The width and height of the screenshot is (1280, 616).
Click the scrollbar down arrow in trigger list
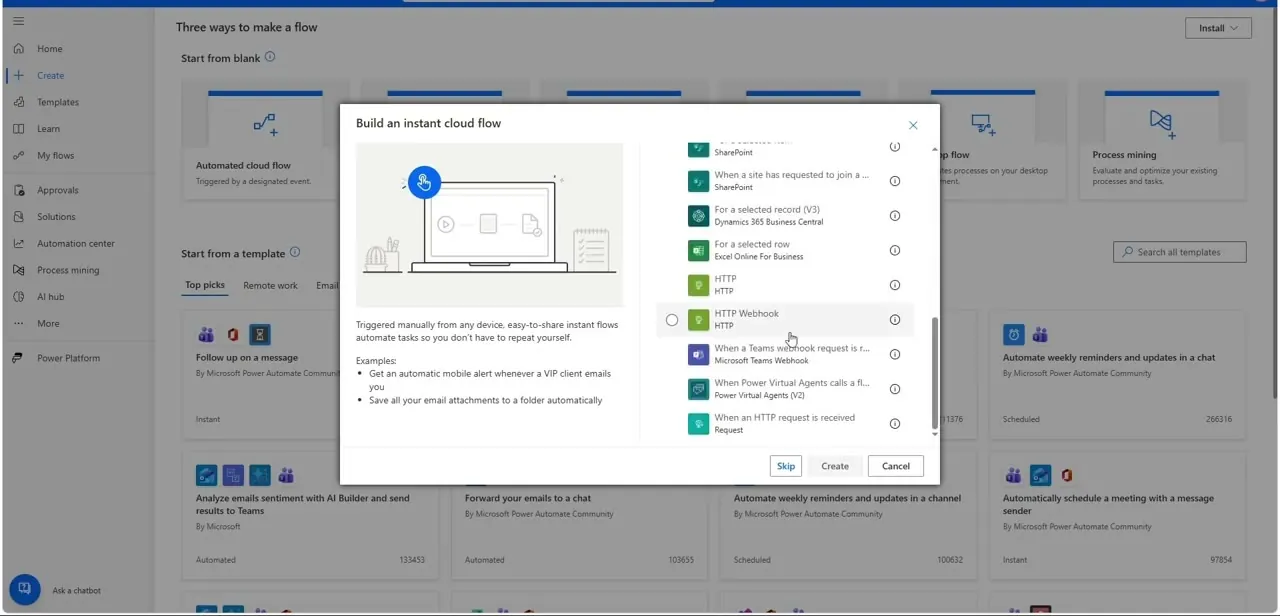point(935,433)
